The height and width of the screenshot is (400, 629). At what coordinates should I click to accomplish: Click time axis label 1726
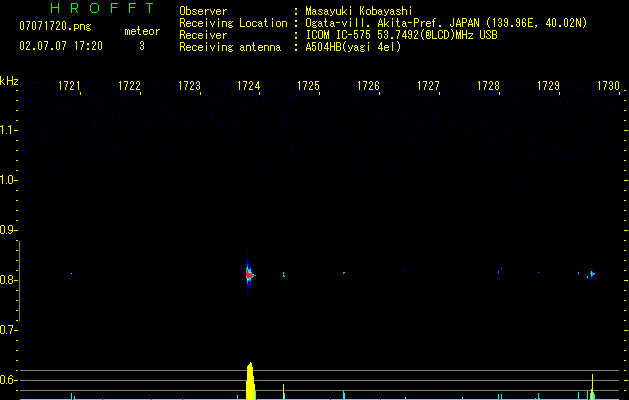pyautogui.click(x=368, y=86)
